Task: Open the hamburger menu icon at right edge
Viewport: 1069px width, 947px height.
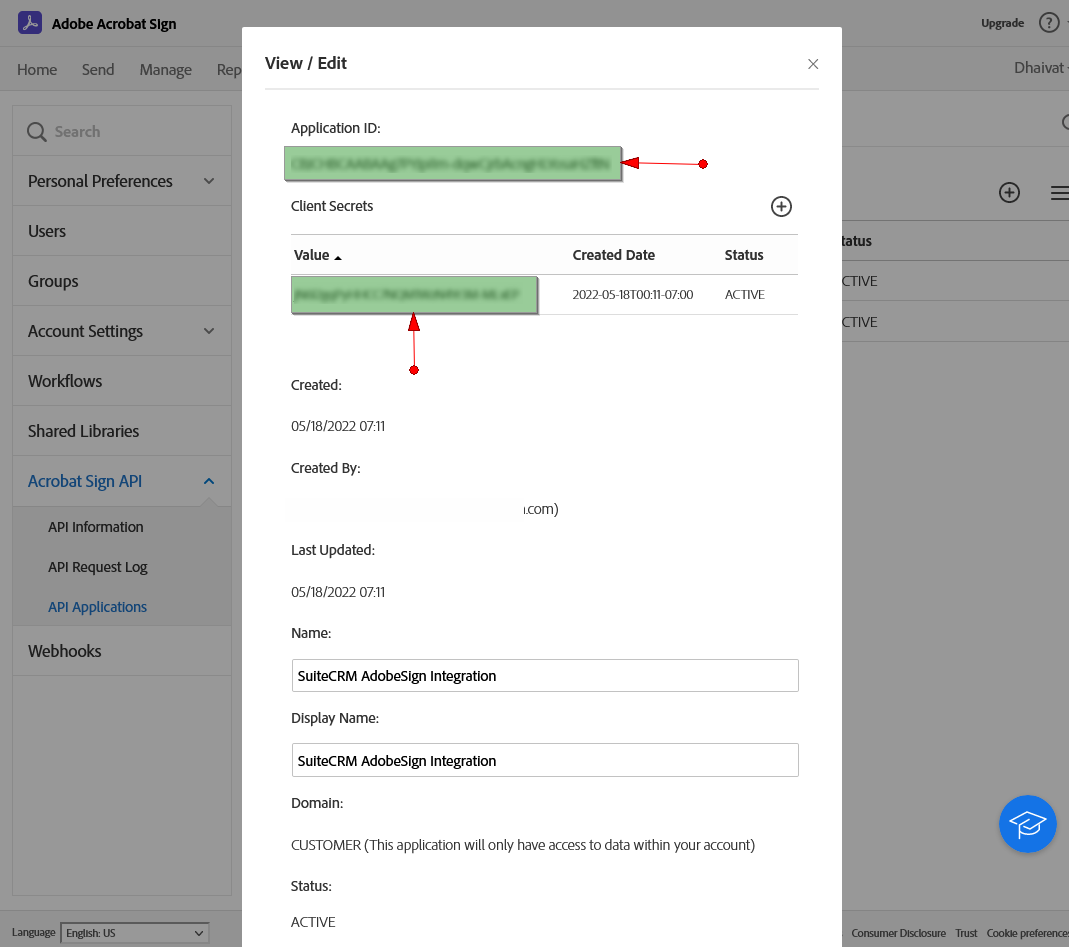Action: click(x=1060, y=193)
